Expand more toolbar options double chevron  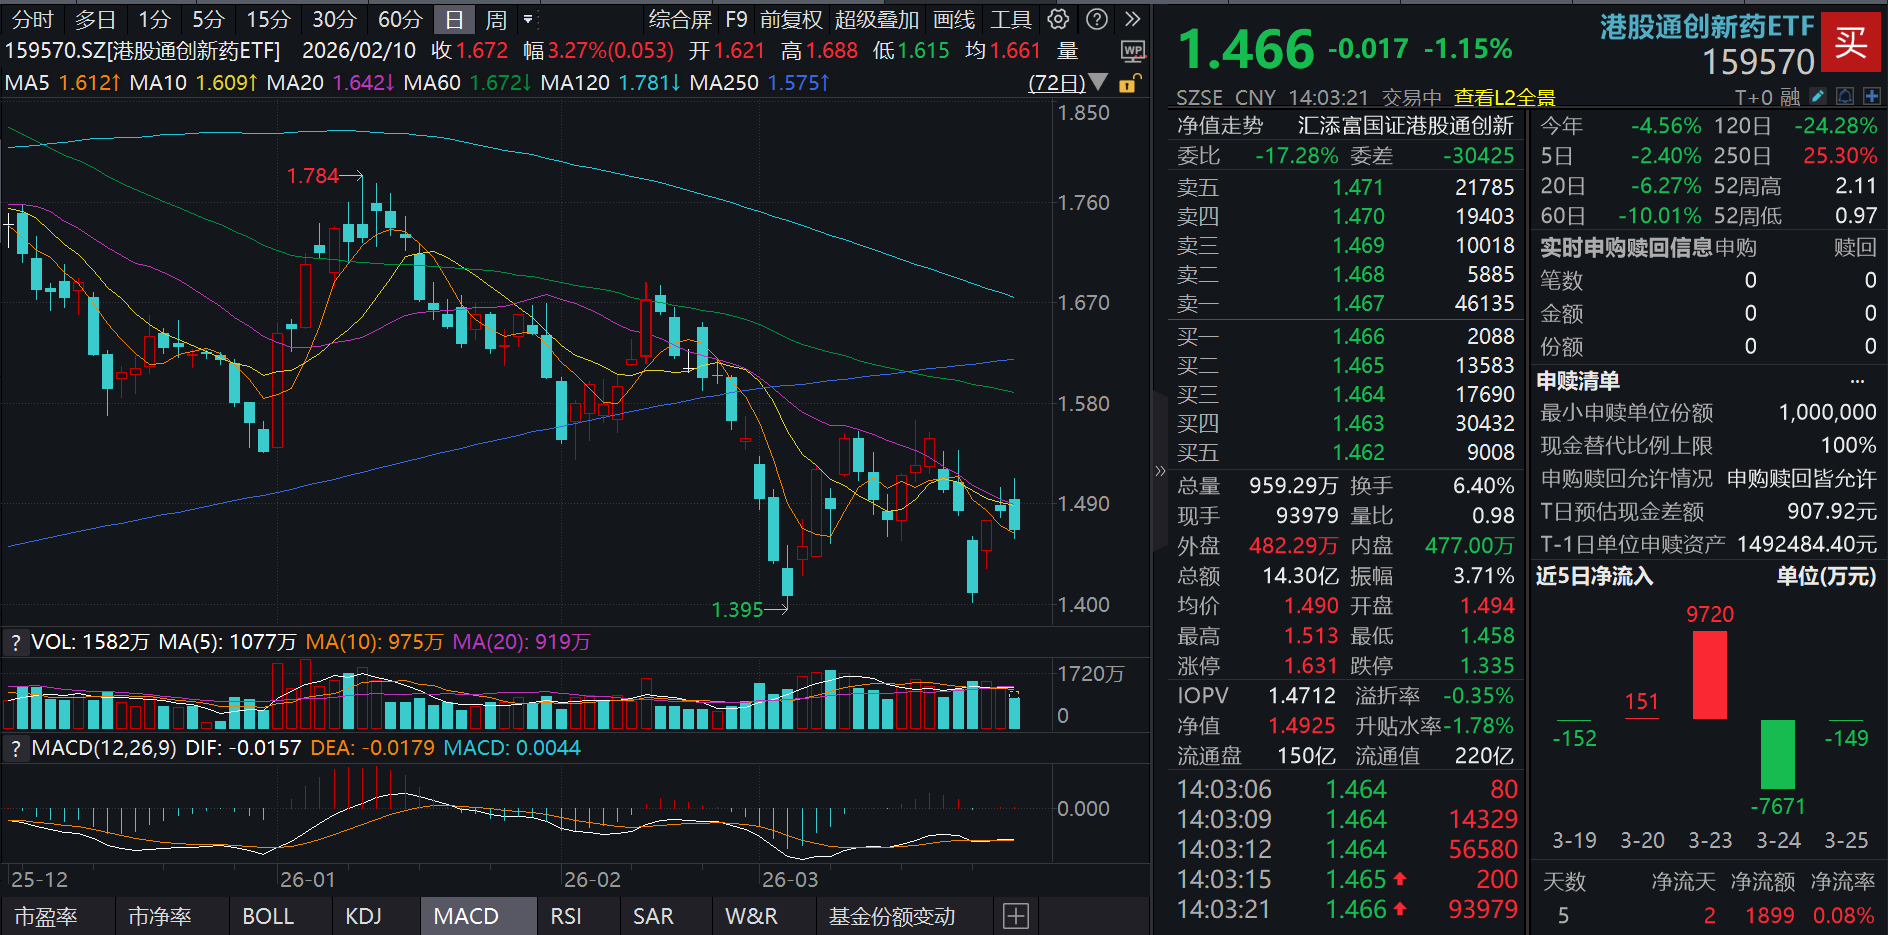[x=1132, y=19]
